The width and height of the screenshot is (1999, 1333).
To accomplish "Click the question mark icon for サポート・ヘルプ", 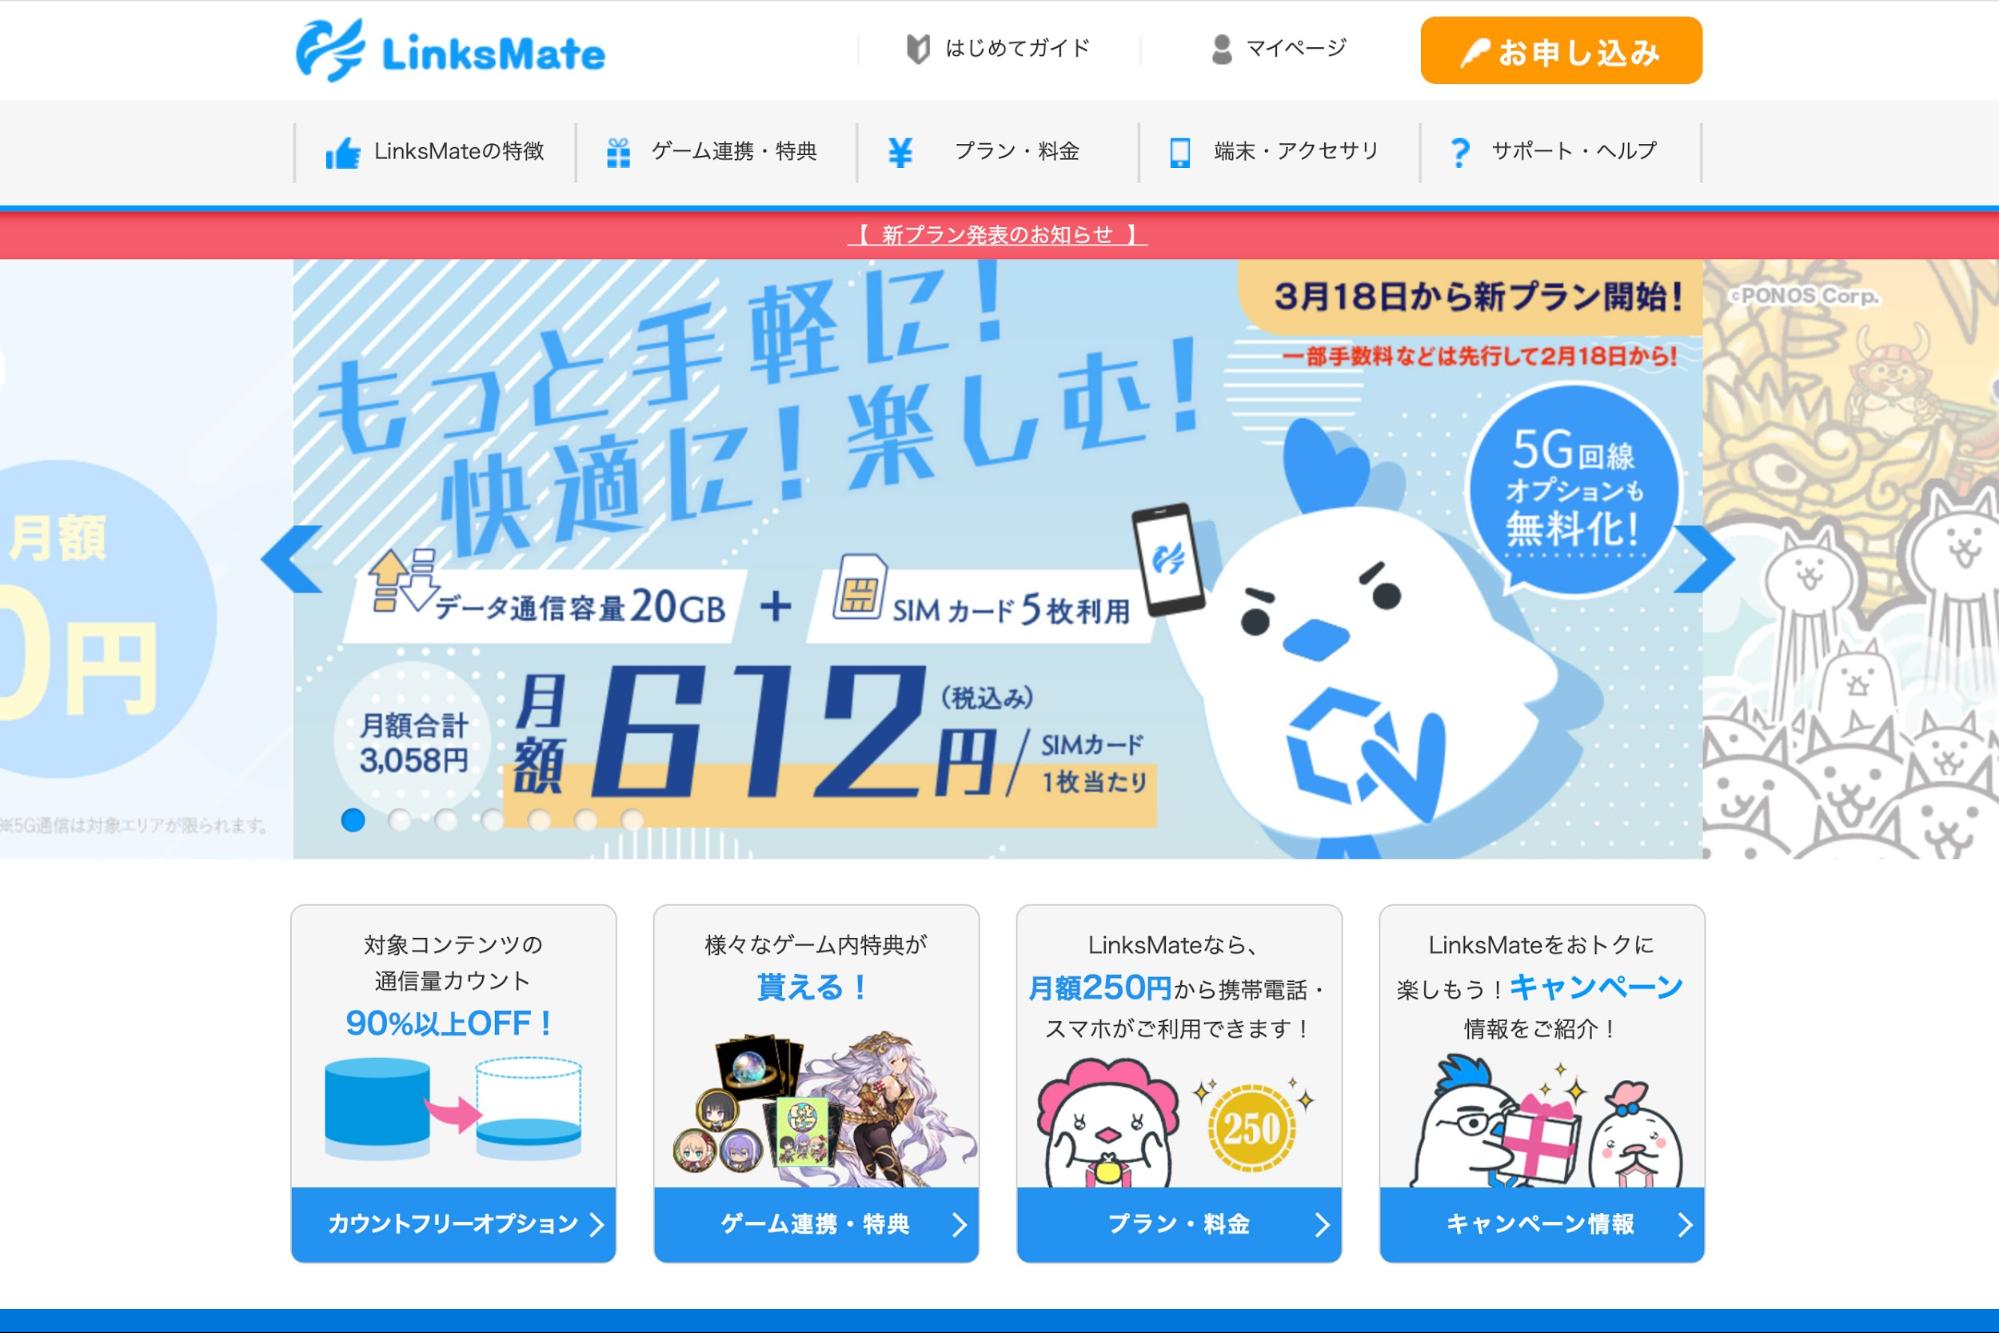I will tap(1460, 153).
